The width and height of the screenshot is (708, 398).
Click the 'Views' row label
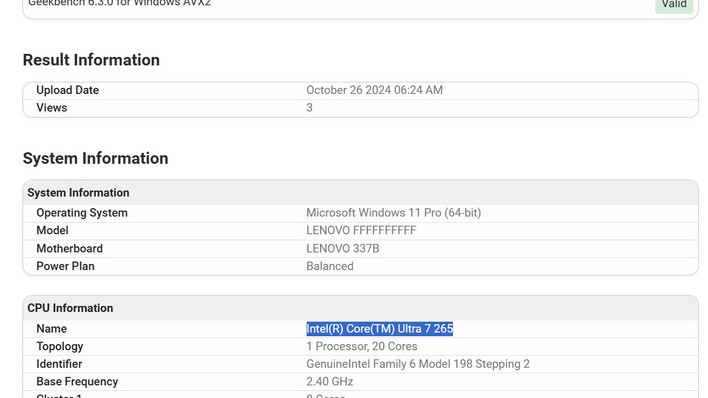[51, 108]
